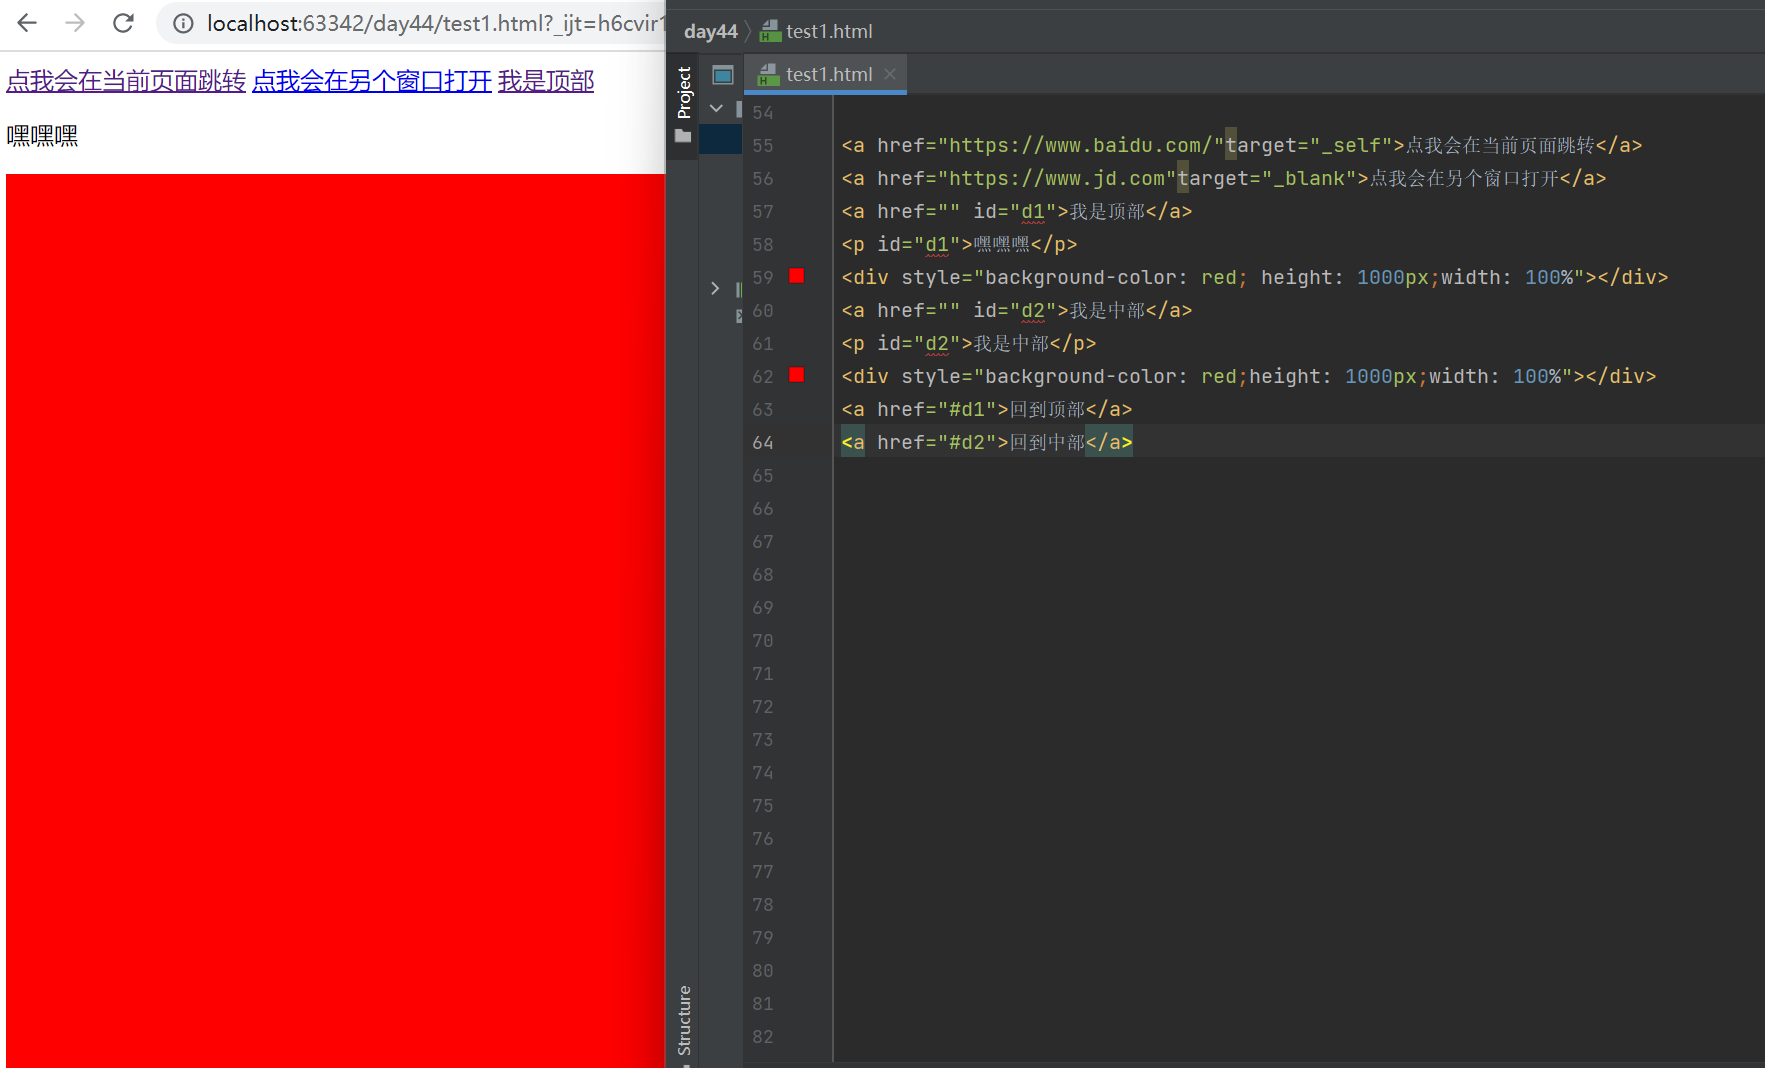Click the day44 breadcrumb
Viewport: 1765px width, 1068px height.
point(710,31)
